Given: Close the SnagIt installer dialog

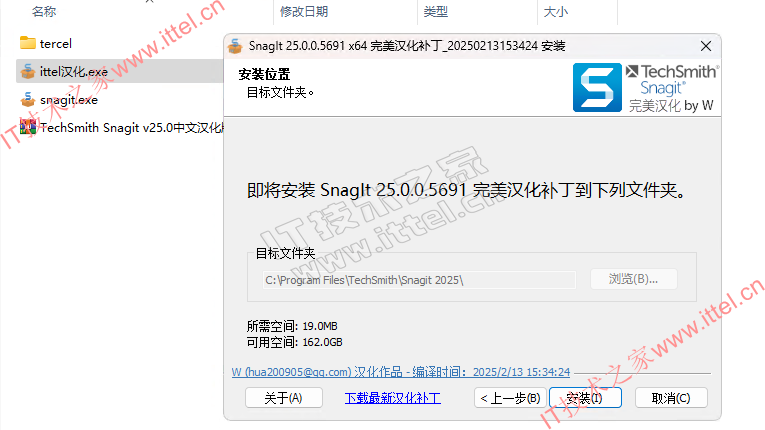Looking at the screenshot, I should click(705, 46).
